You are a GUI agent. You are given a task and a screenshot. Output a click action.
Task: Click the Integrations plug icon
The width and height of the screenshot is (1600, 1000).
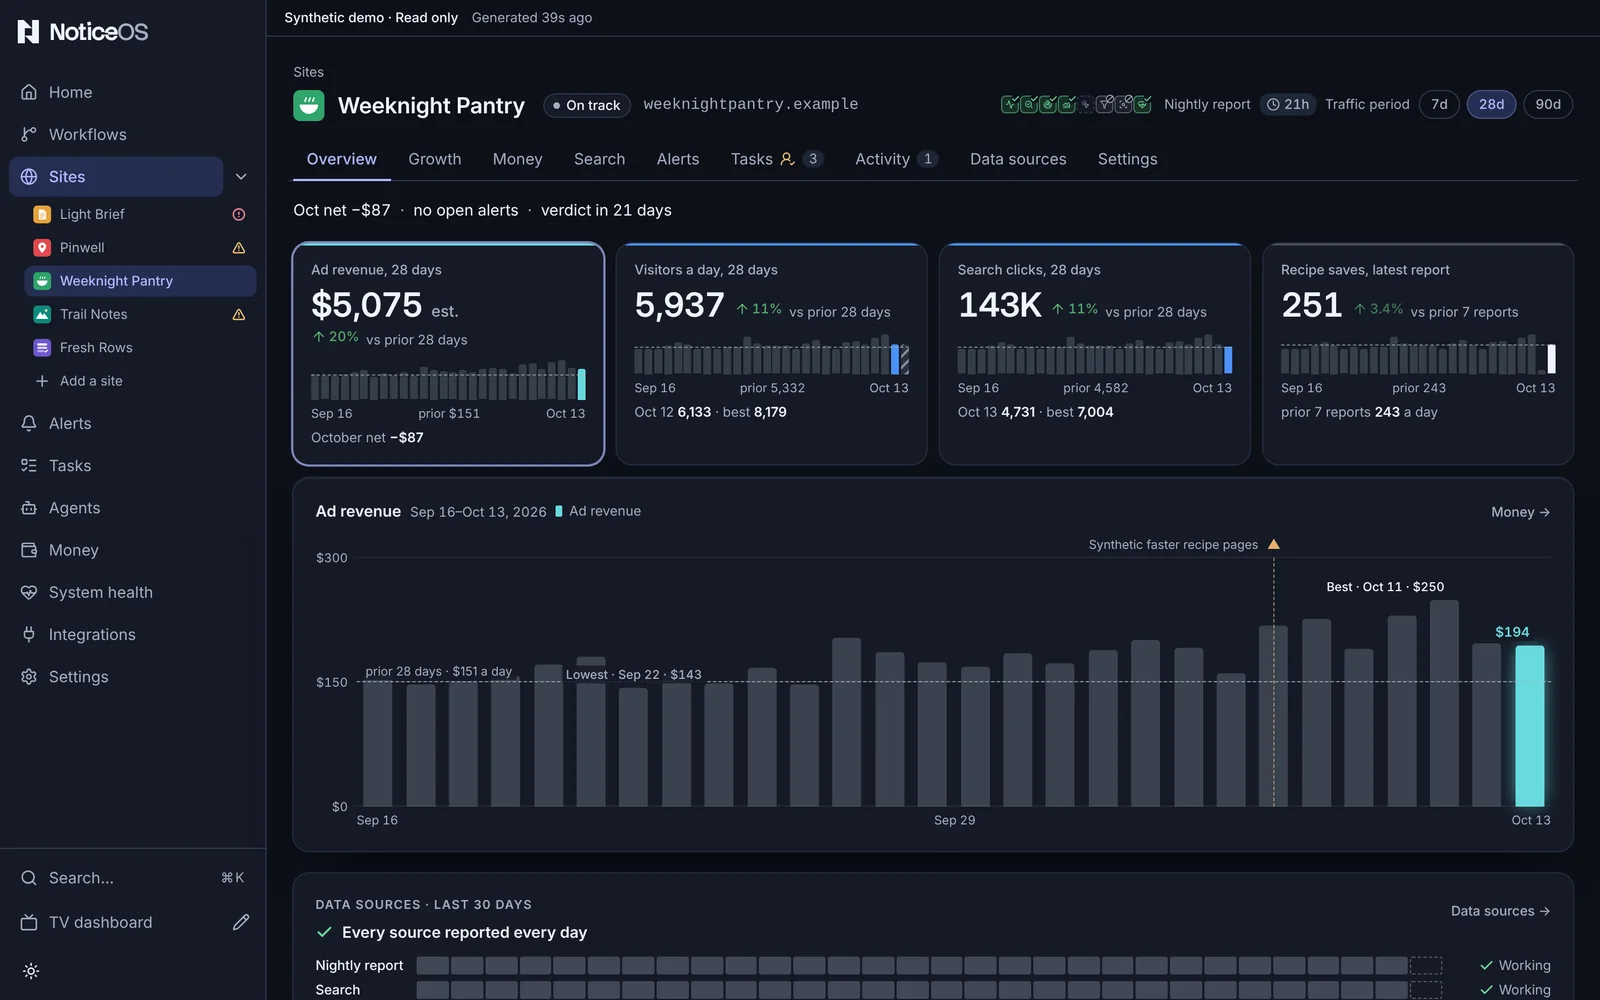[x=29, y=635]
